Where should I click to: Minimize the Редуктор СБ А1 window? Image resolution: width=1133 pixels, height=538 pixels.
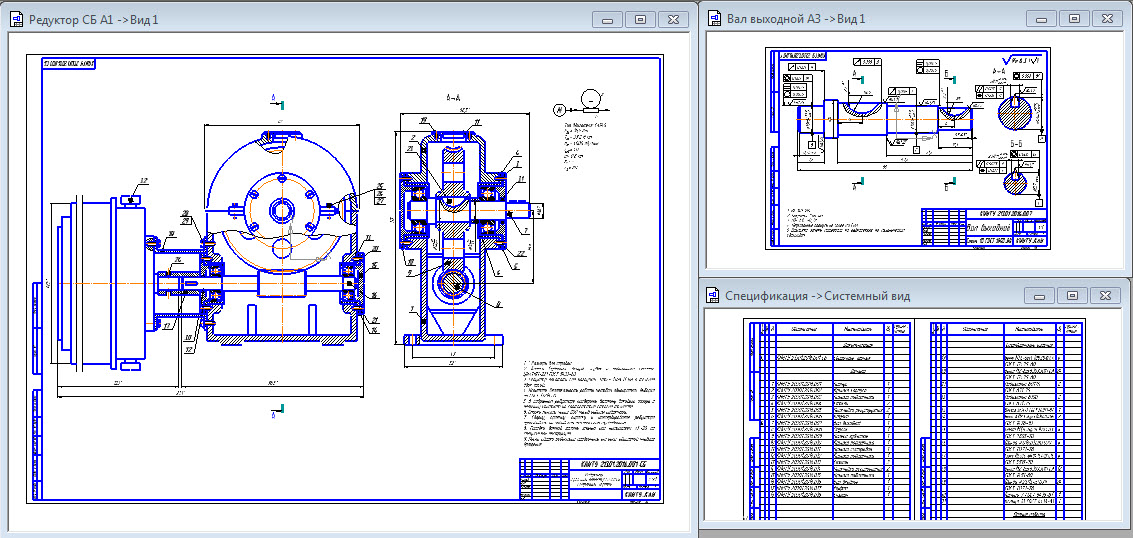608,20
